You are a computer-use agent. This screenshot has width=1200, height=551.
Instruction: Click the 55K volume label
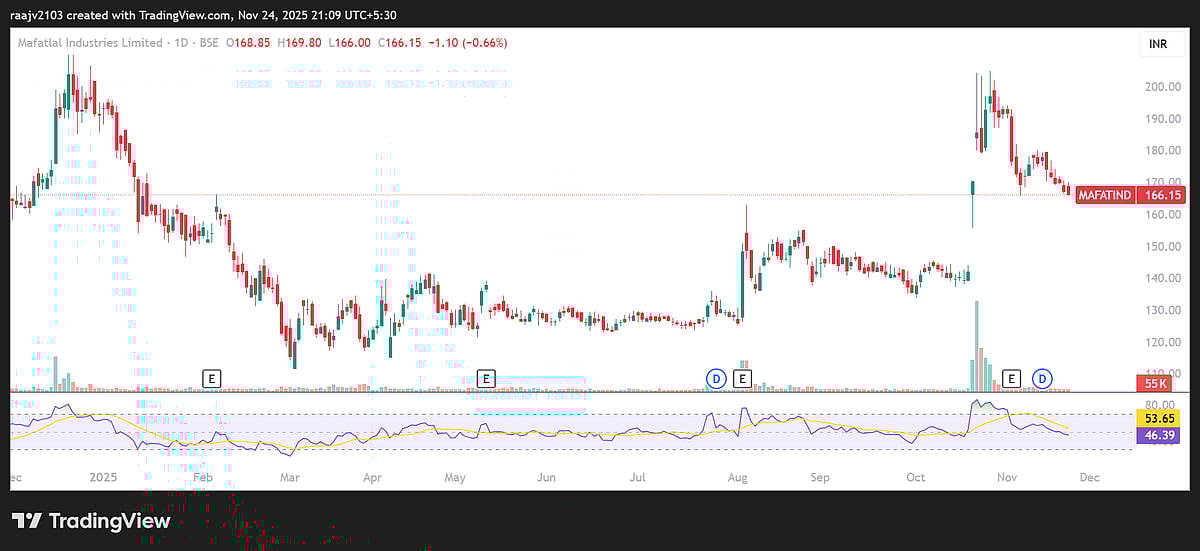[x=1157, y=384]
